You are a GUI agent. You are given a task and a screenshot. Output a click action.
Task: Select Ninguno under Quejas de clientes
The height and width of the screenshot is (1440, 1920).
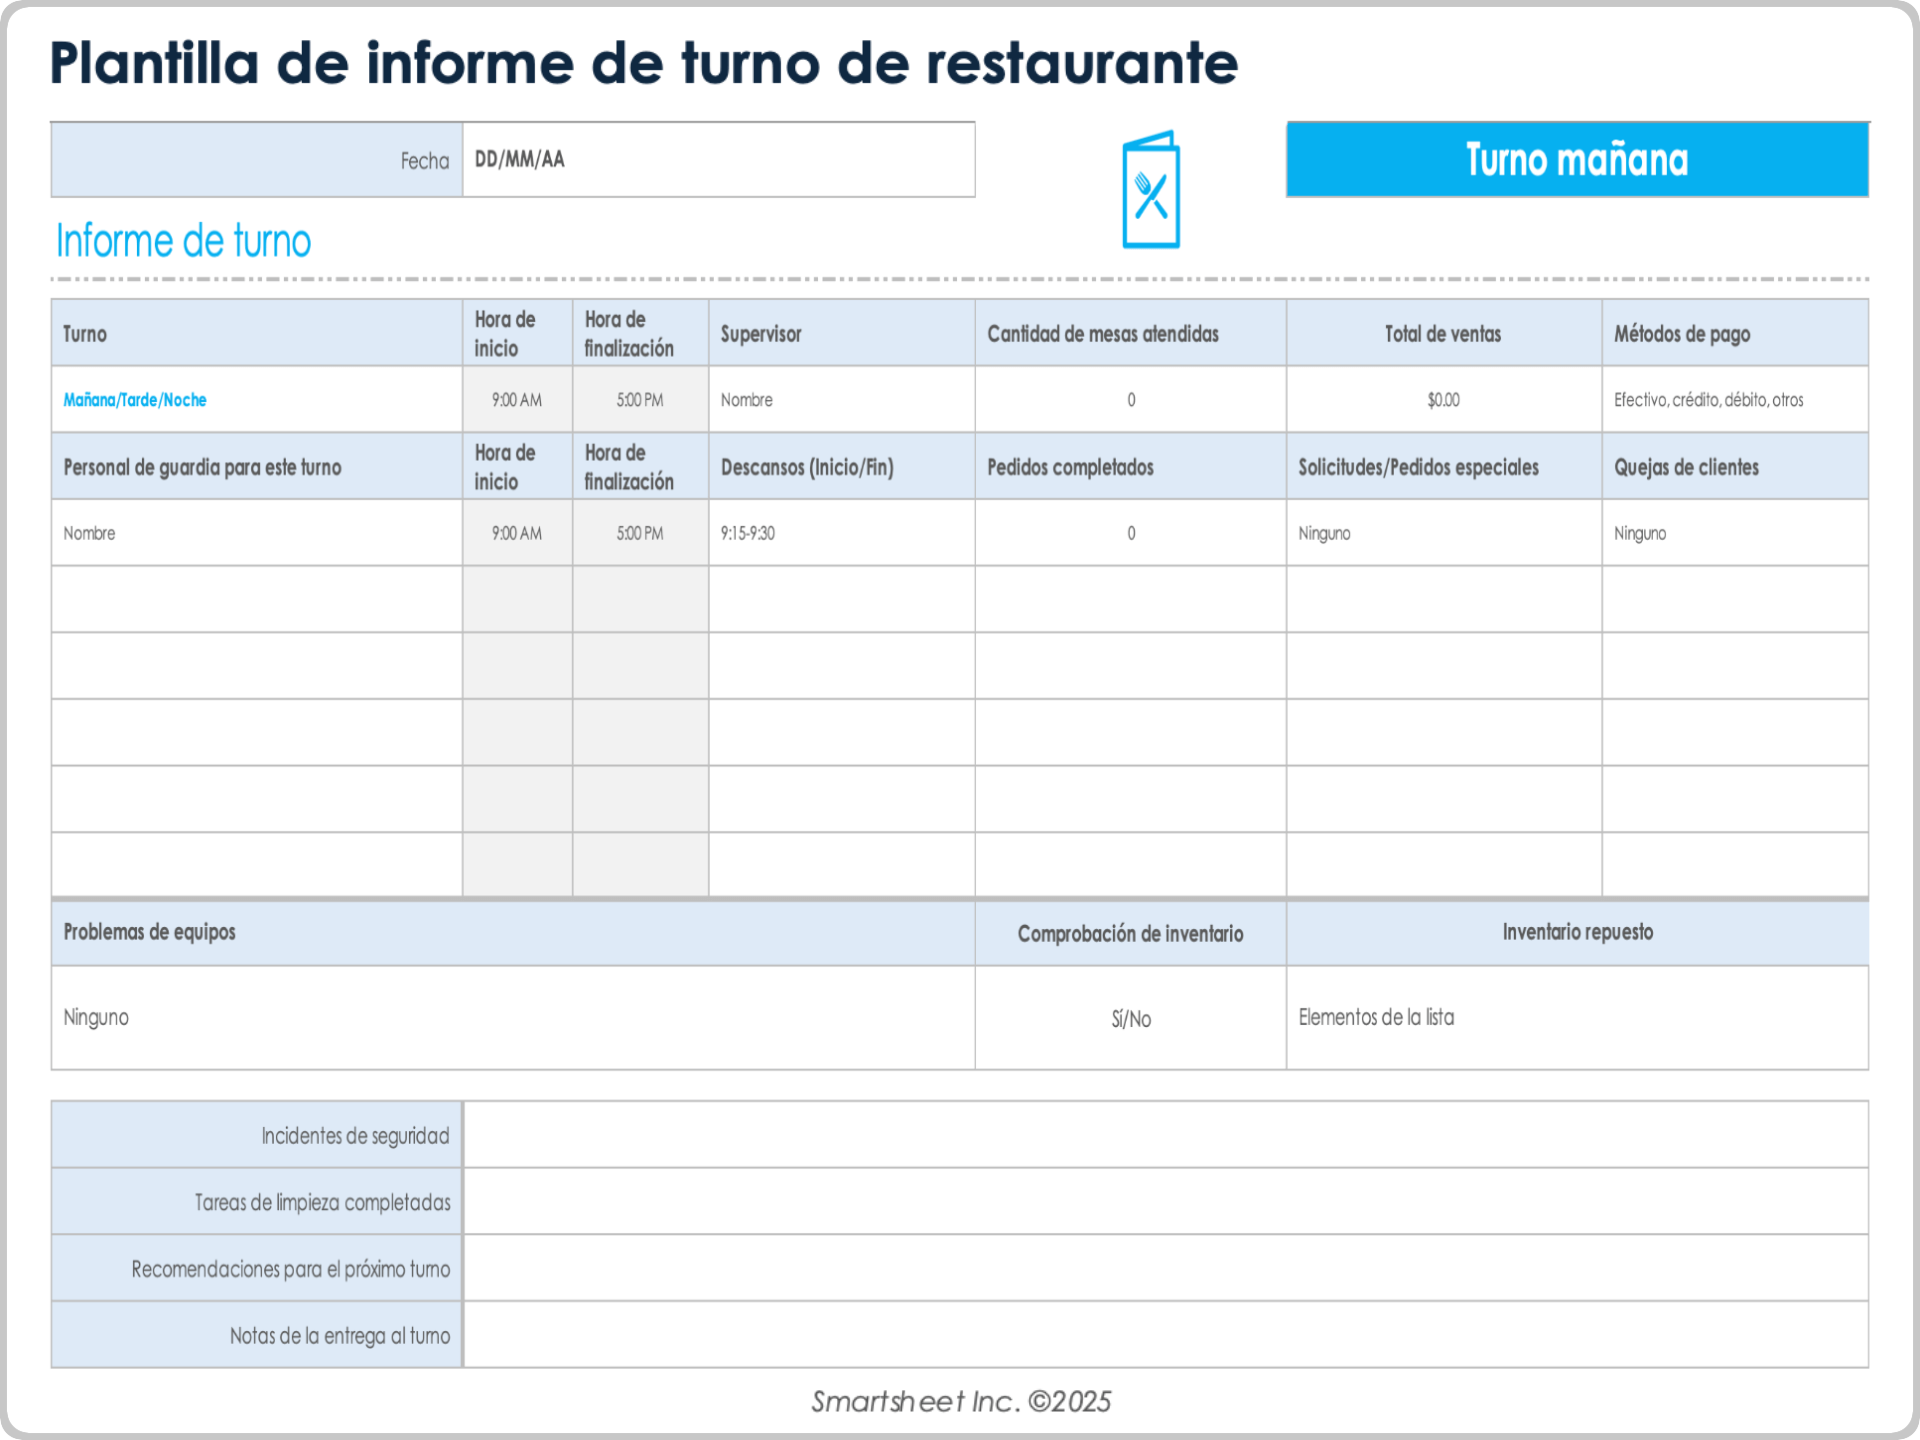[1735, 533]
